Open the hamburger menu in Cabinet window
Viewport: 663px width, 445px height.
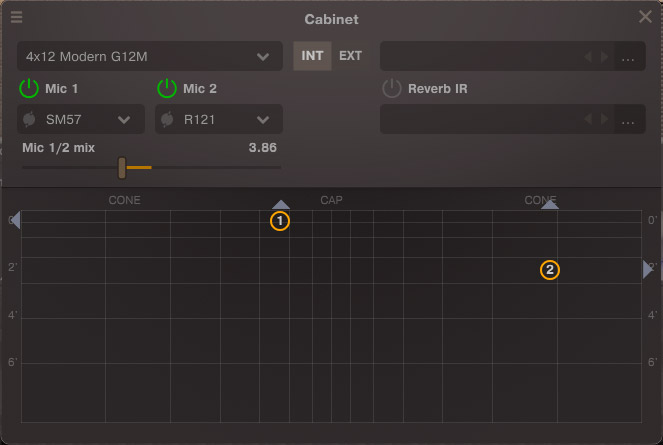tap(17, 18)
